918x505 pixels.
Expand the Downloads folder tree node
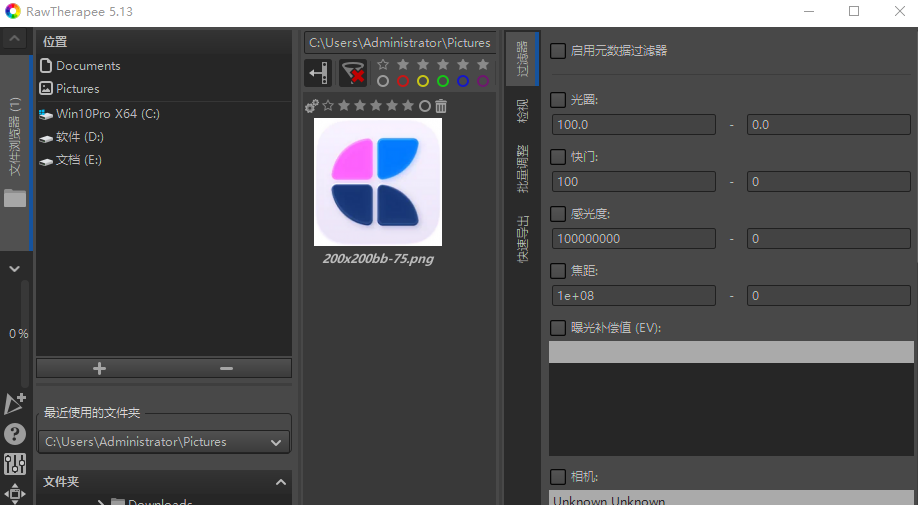click(x=101, y=501)
